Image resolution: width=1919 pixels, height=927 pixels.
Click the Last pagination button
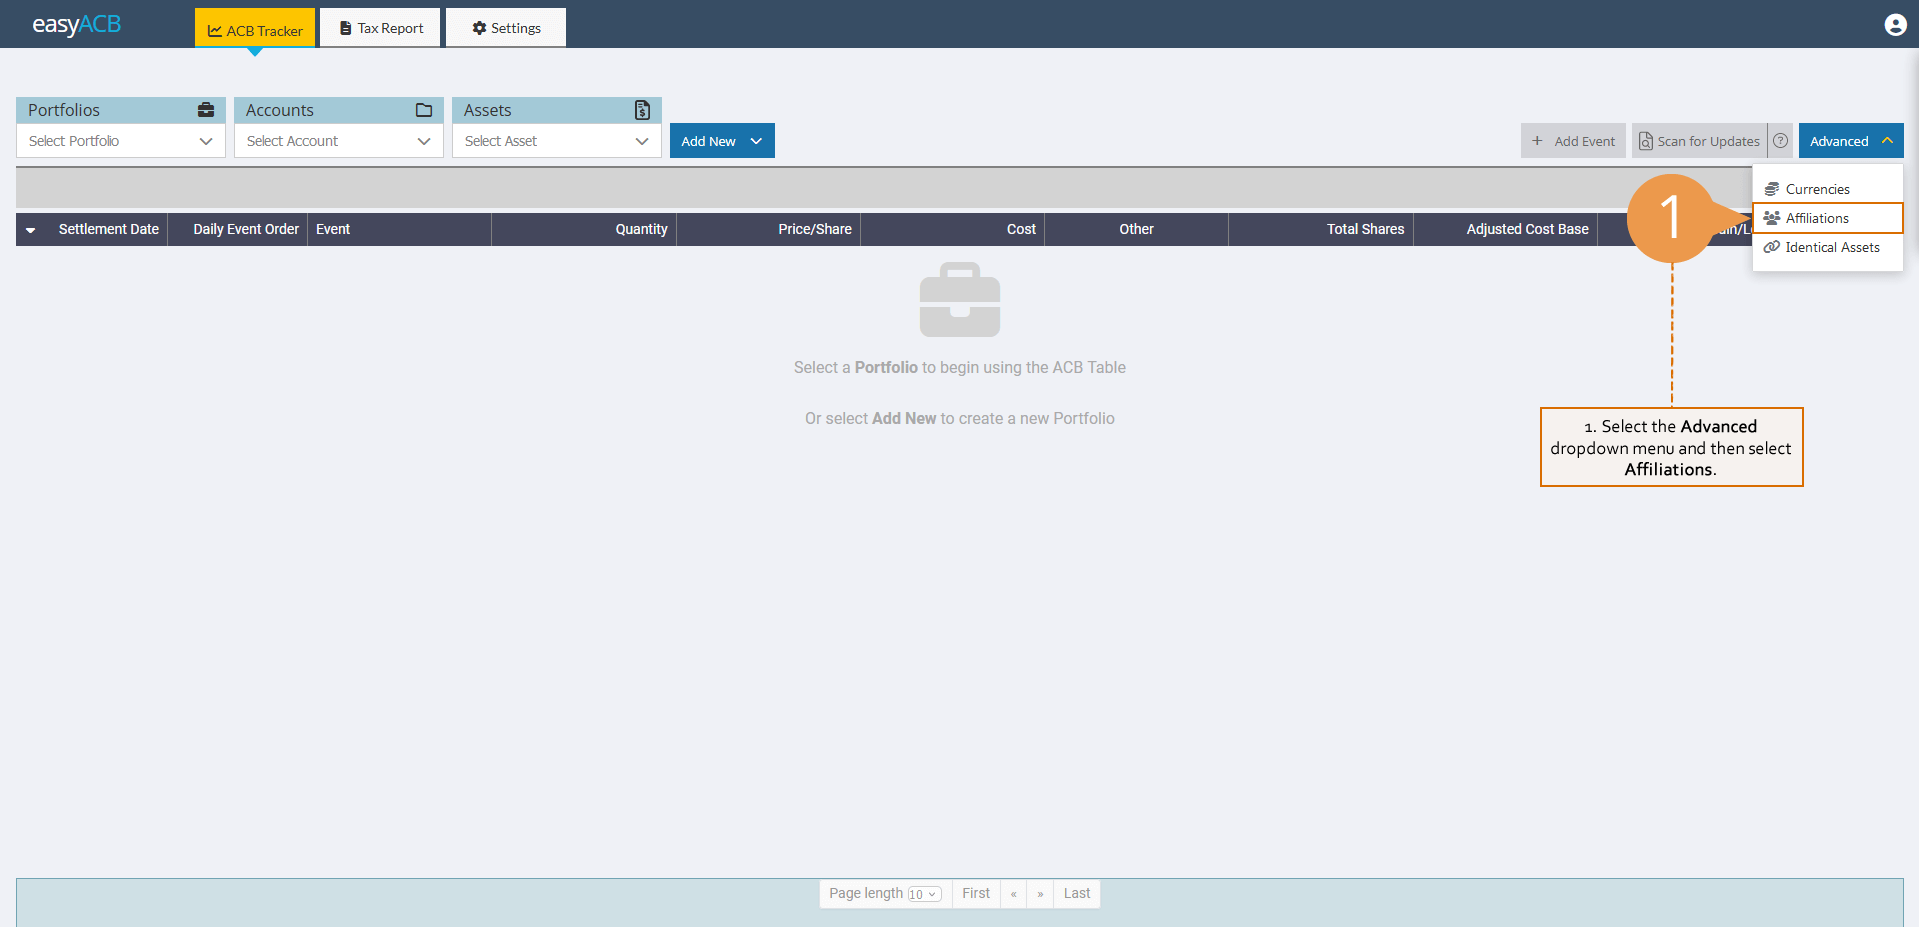point(1077,893)
